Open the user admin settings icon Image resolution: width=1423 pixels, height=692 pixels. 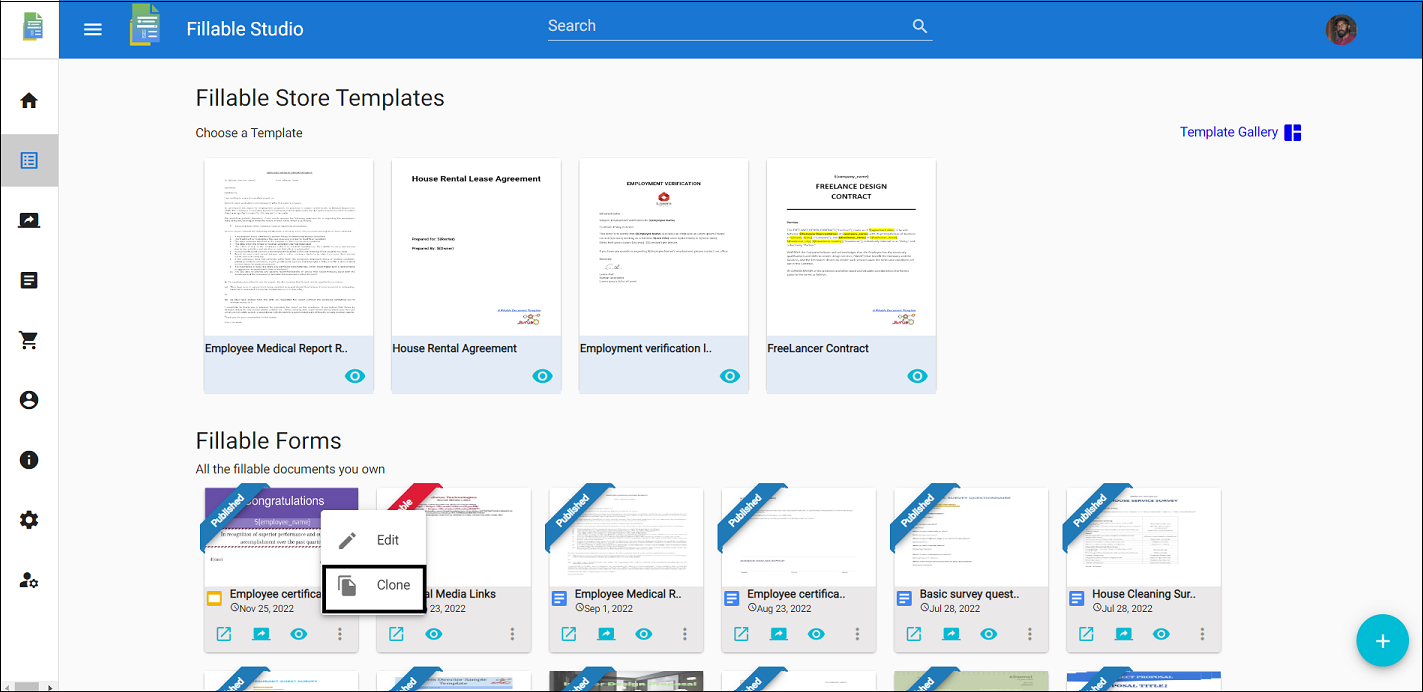click(x=29, y=580)
